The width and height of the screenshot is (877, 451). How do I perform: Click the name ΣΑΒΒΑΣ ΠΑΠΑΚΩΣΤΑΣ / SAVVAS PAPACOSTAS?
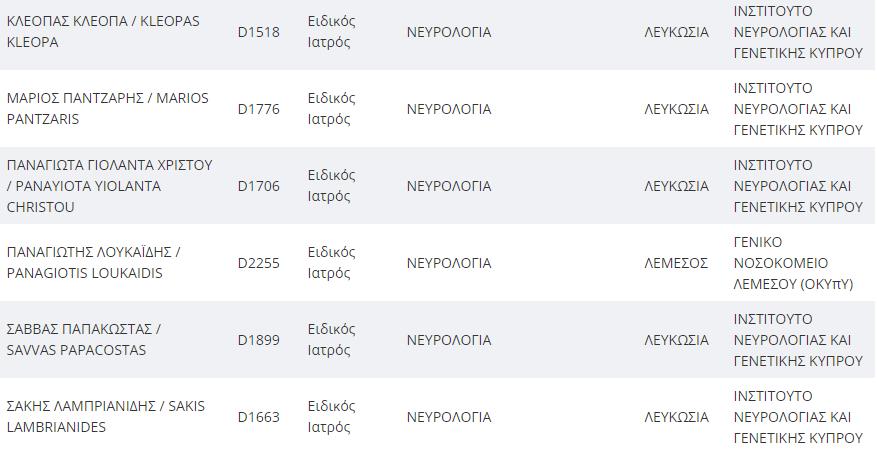pyautogui.click(x=83, y=340)
